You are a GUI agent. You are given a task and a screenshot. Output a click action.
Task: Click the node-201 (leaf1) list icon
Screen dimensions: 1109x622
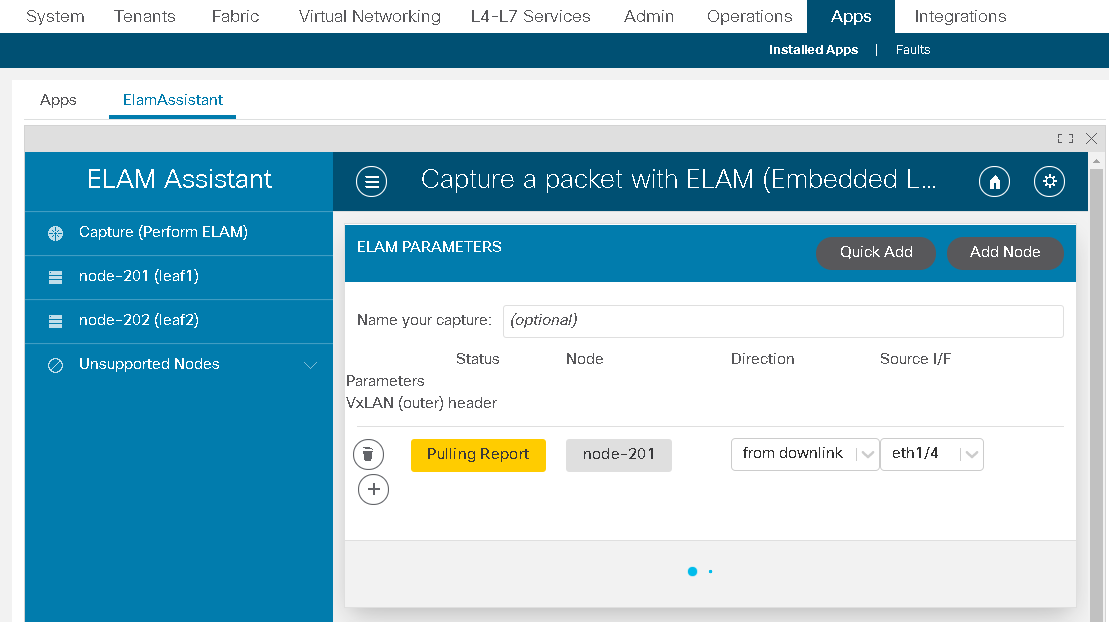pos(55,277)
